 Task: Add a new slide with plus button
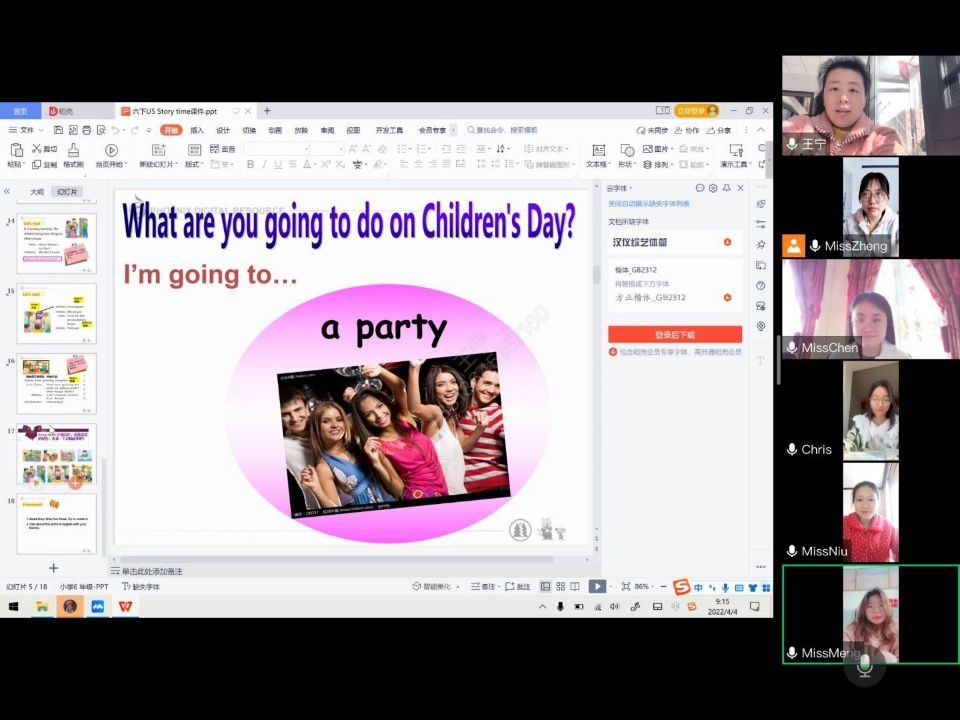[x=53, y=568]
